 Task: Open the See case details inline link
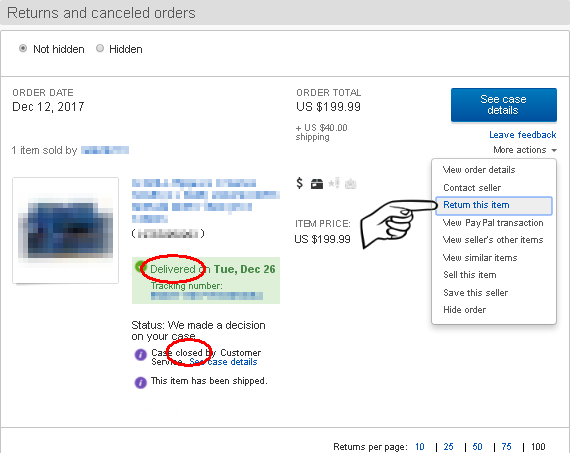click(223, 362)
